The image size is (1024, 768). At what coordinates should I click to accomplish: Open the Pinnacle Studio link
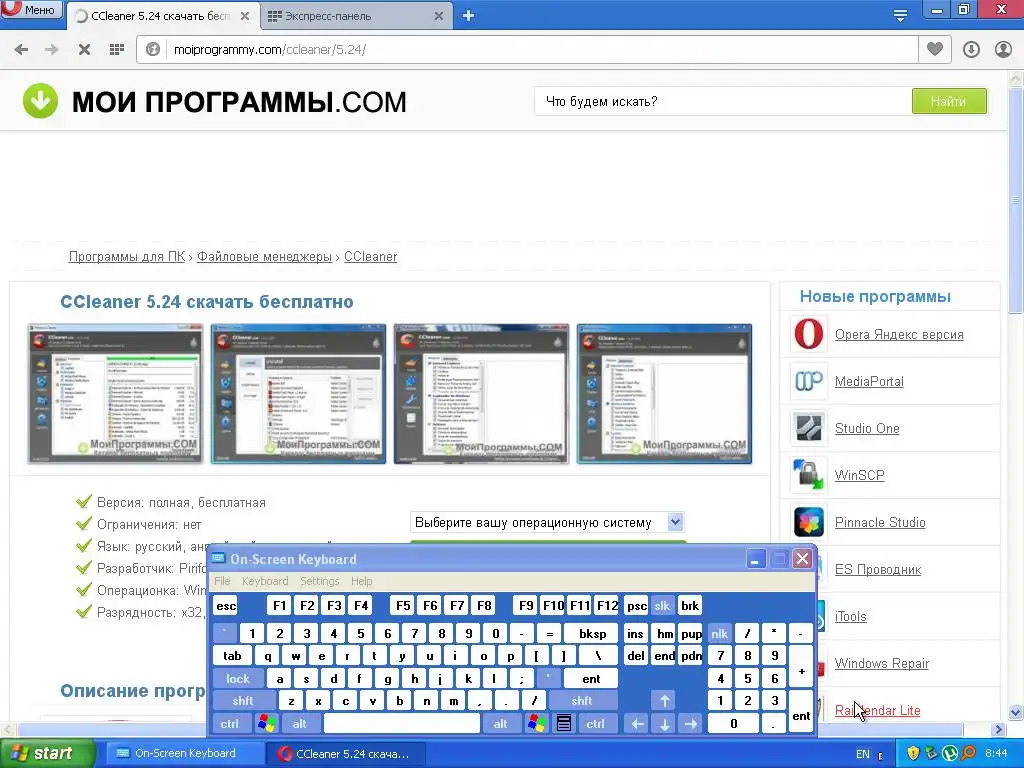click(880, 522)
